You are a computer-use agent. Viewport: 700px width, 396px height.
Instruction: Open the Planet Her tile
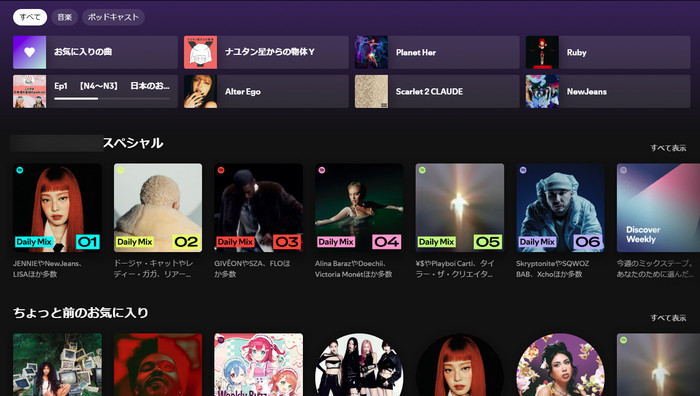tap(437, 52)
